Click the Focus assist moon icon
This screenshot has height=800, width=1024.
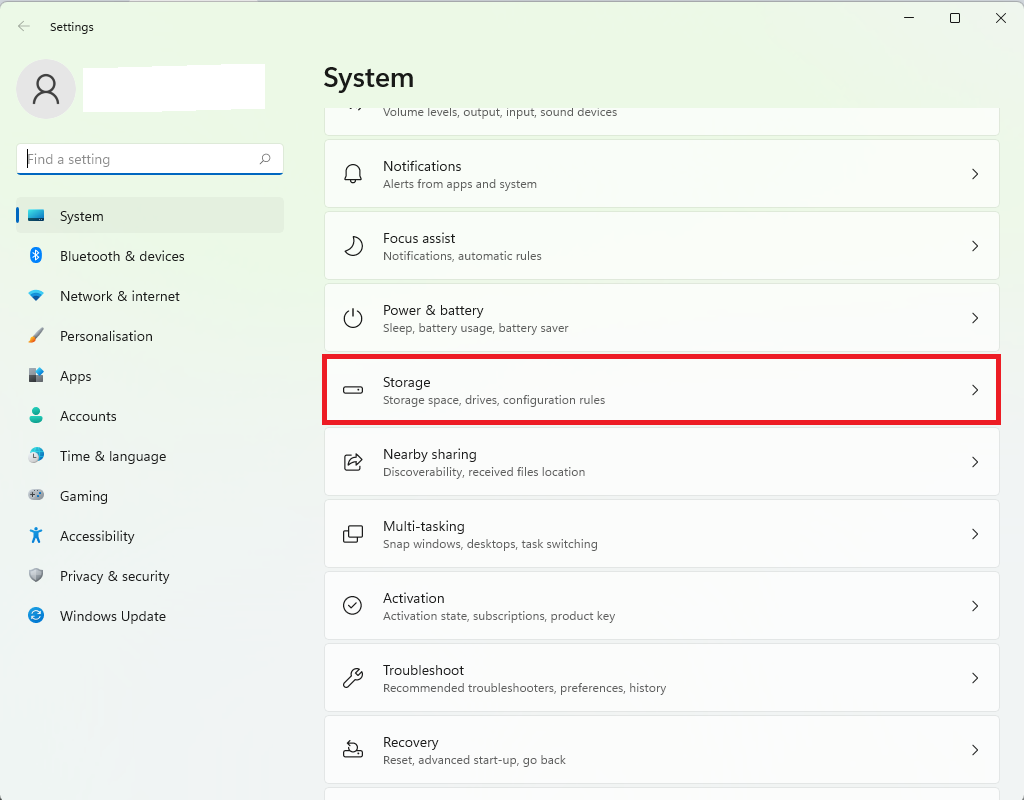pyautogui.click(x=353, y=246)
